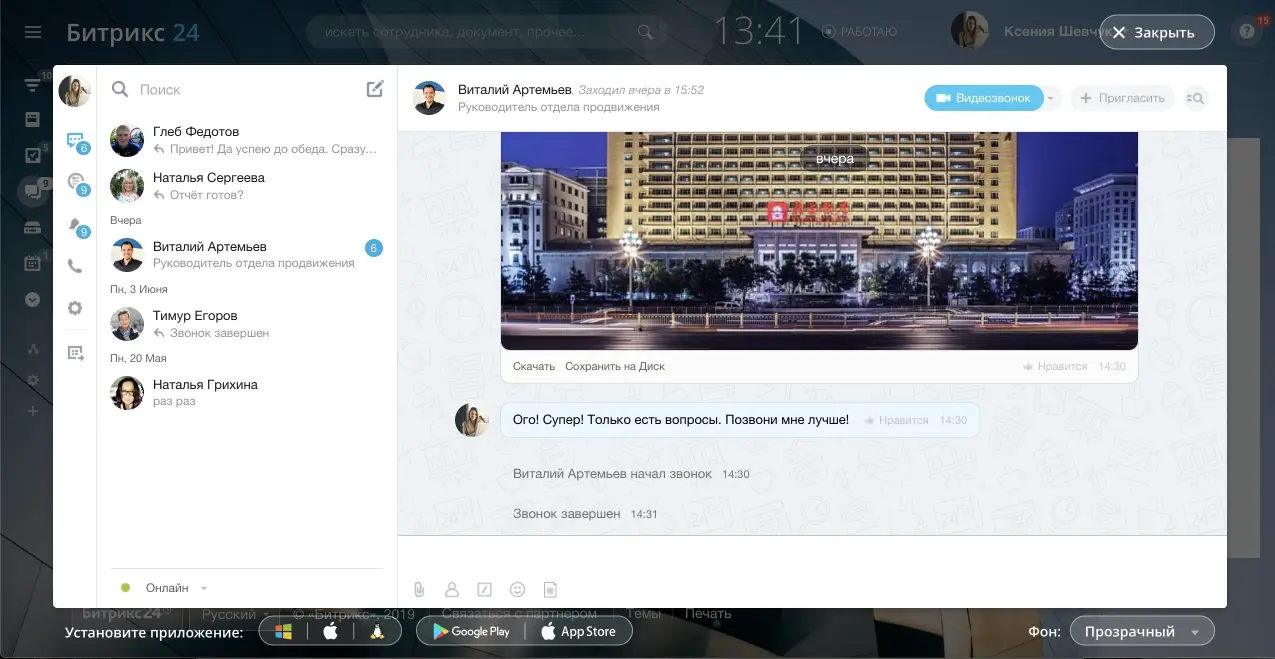This screenshot has height=659, width=1275.
Task: Attach a file using the paperclip icon
Action: [x=419, y=589]
